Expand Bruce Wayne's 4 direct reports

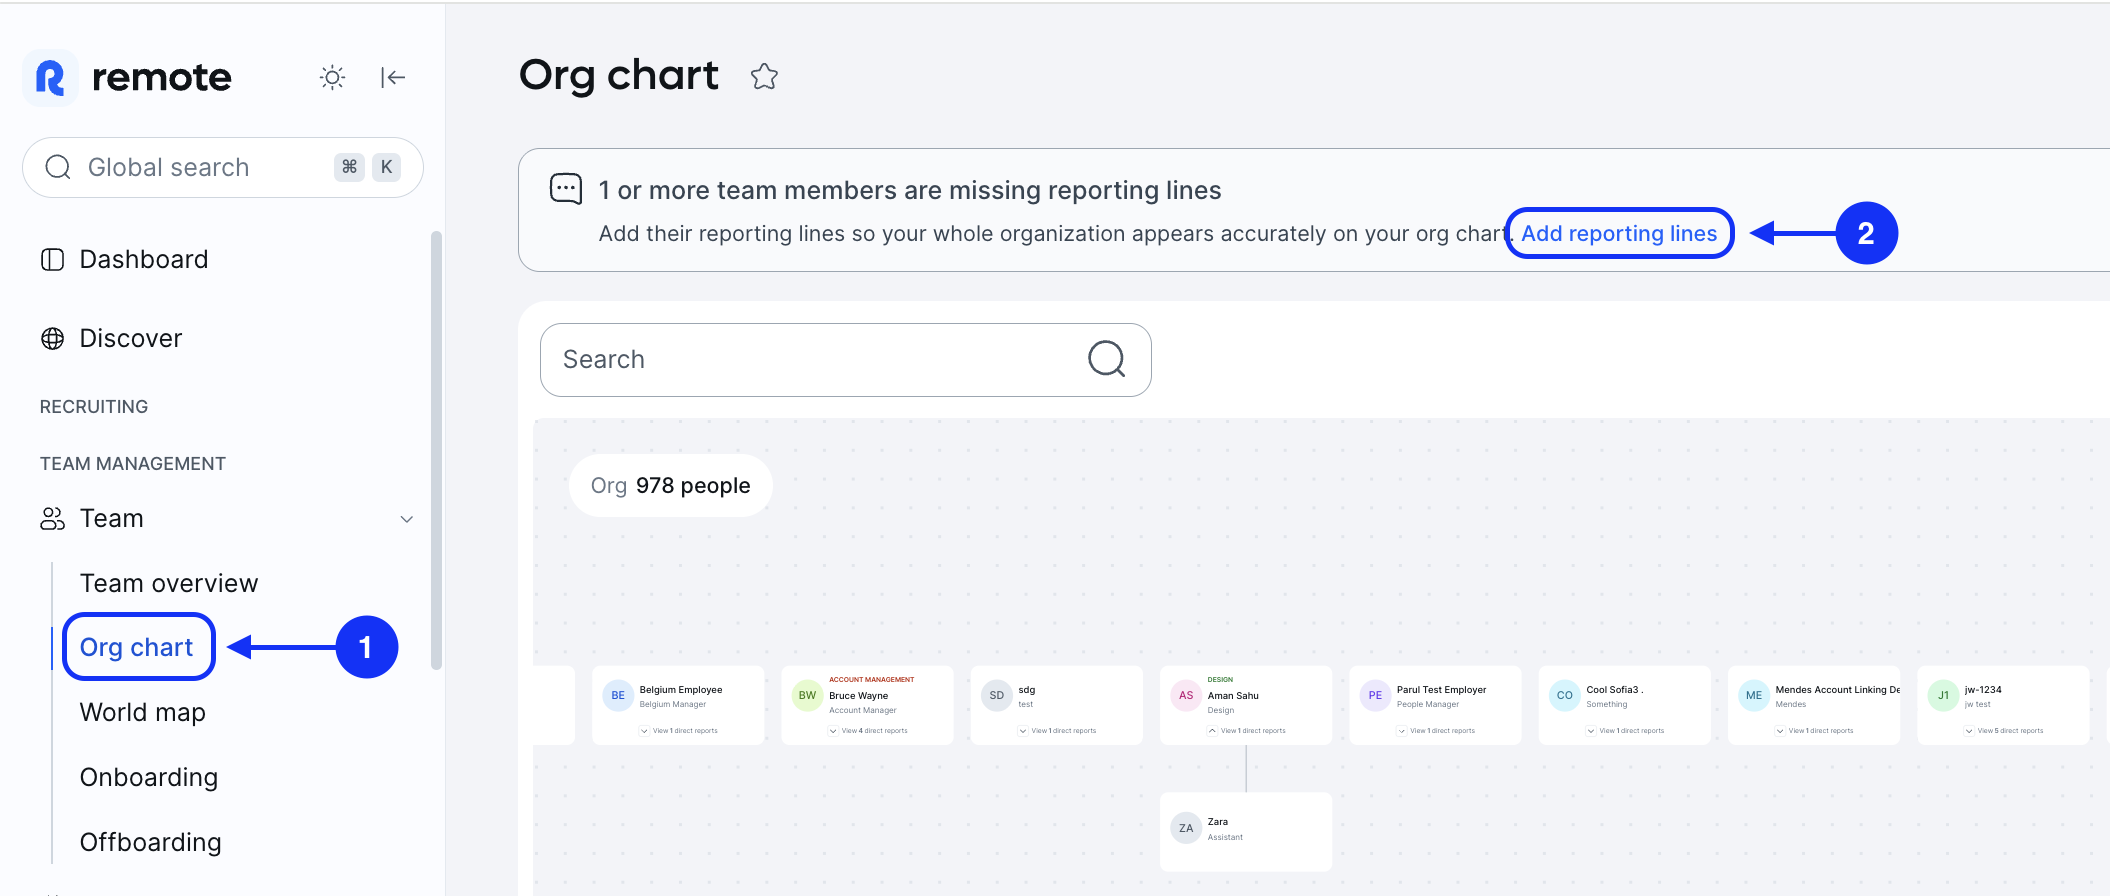coord(868,731)
